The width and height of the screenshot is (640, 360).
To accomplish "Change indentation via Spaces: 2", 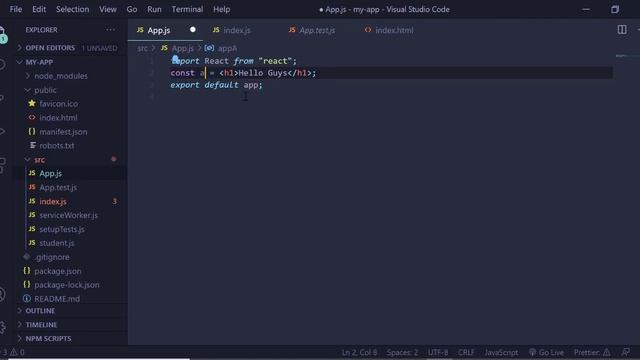I will 402,352.
